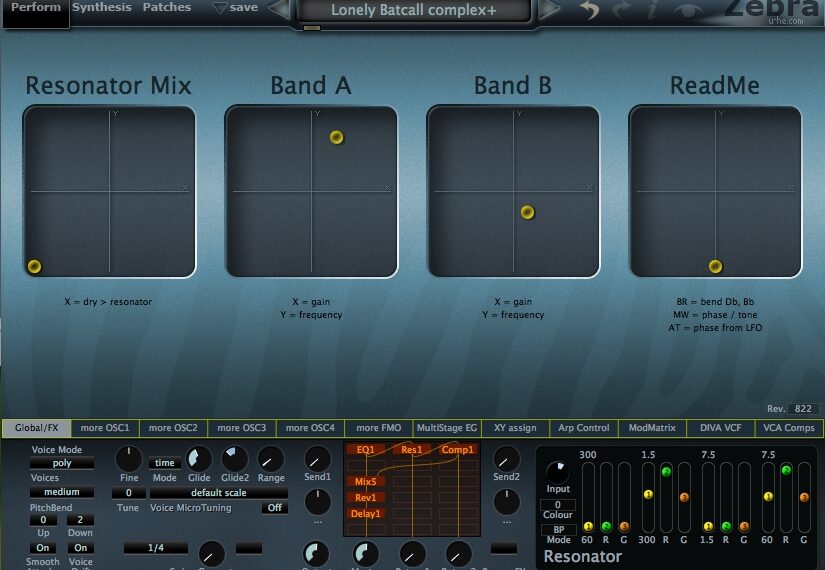Switch to the Synthesis page

click(x=102, y=8)
